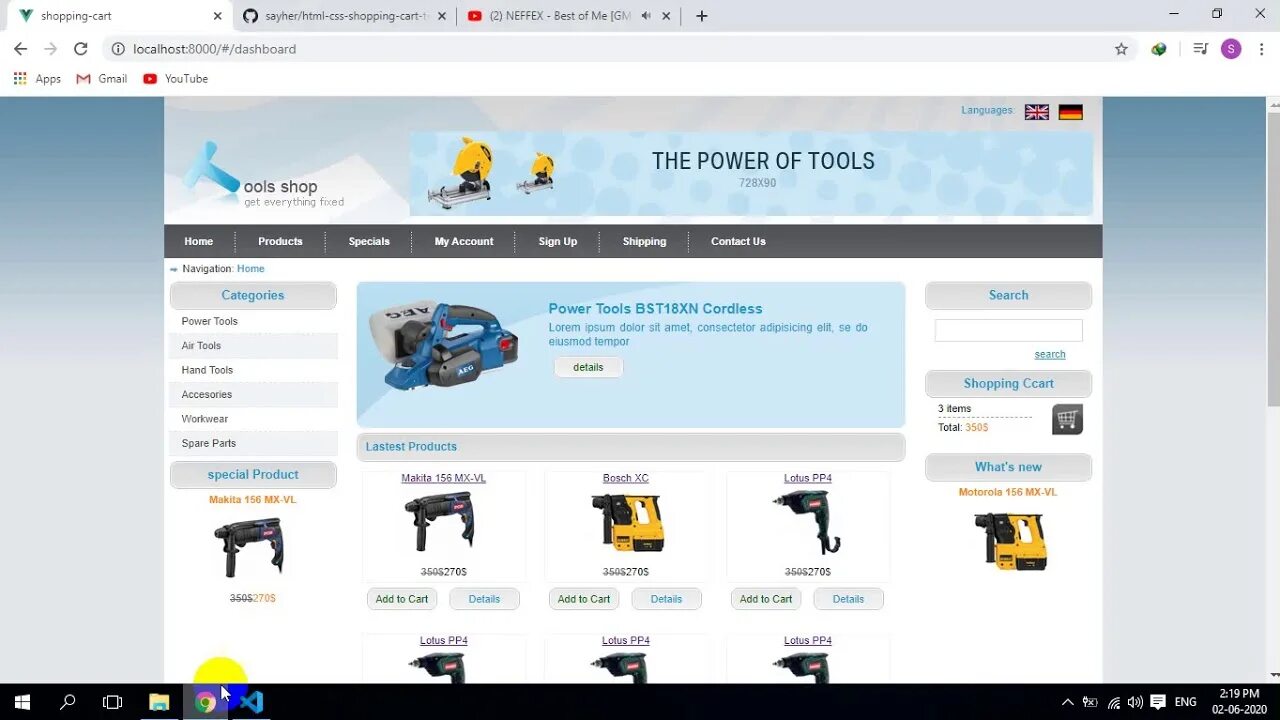1280x720 pixels.
Task: Open the Products menu item
Action: 280,241
